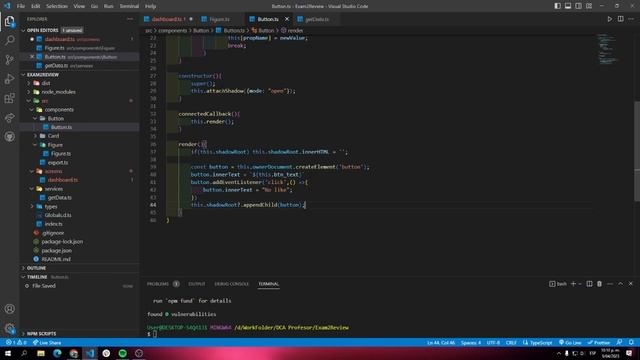
Task: Split the editor to the right
Action: click(620, 19)
